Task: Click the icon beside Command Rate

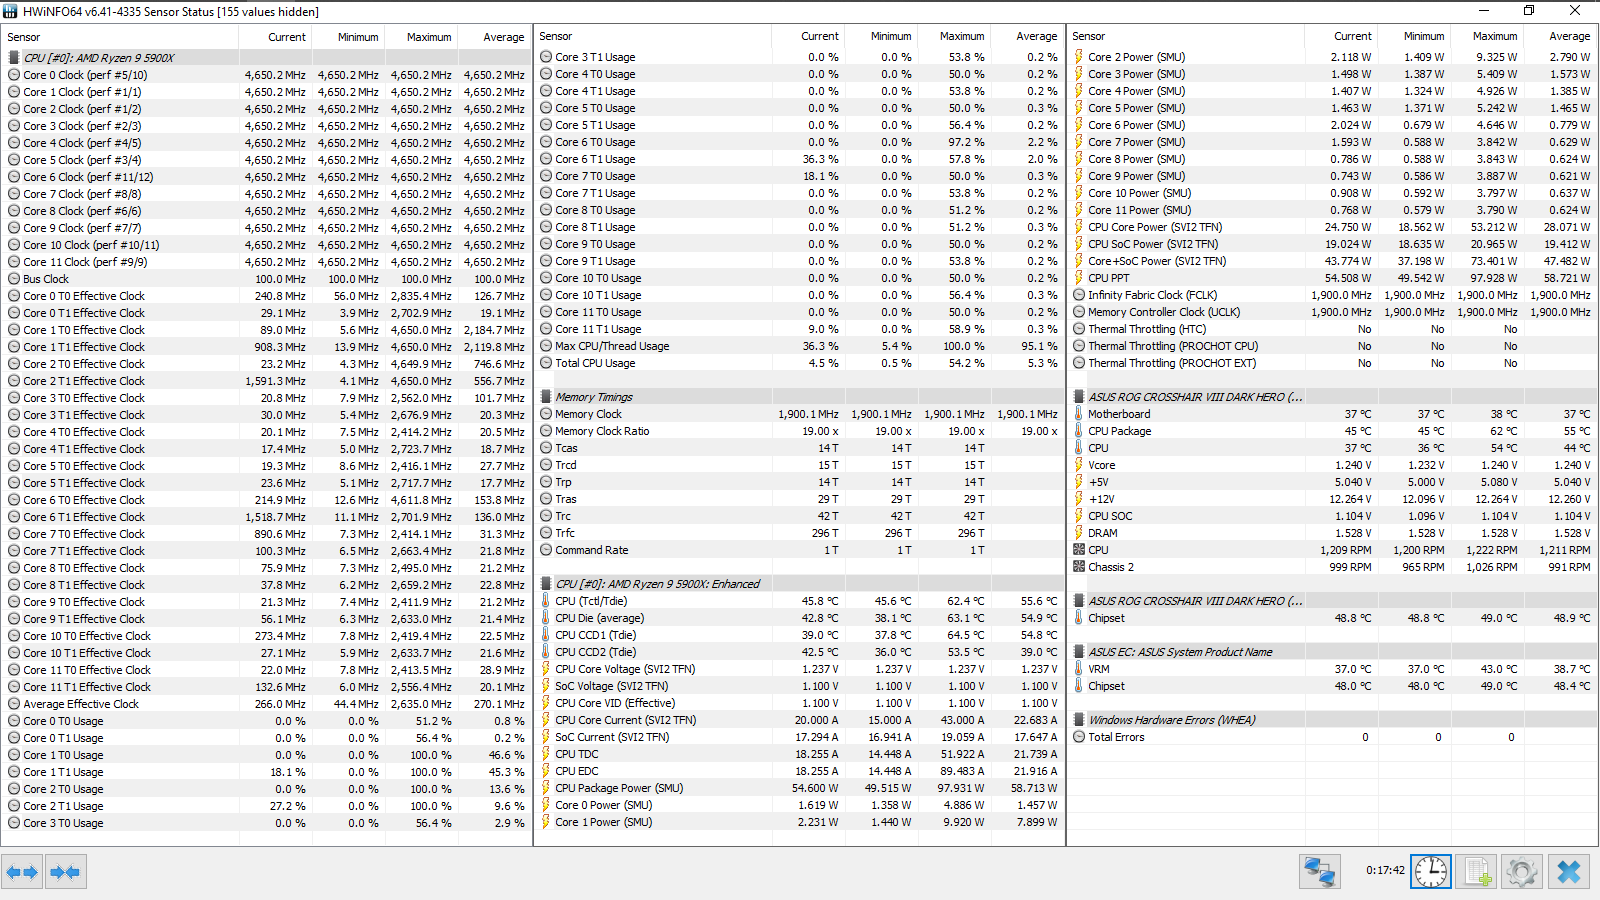Action: tap(546, 550)
